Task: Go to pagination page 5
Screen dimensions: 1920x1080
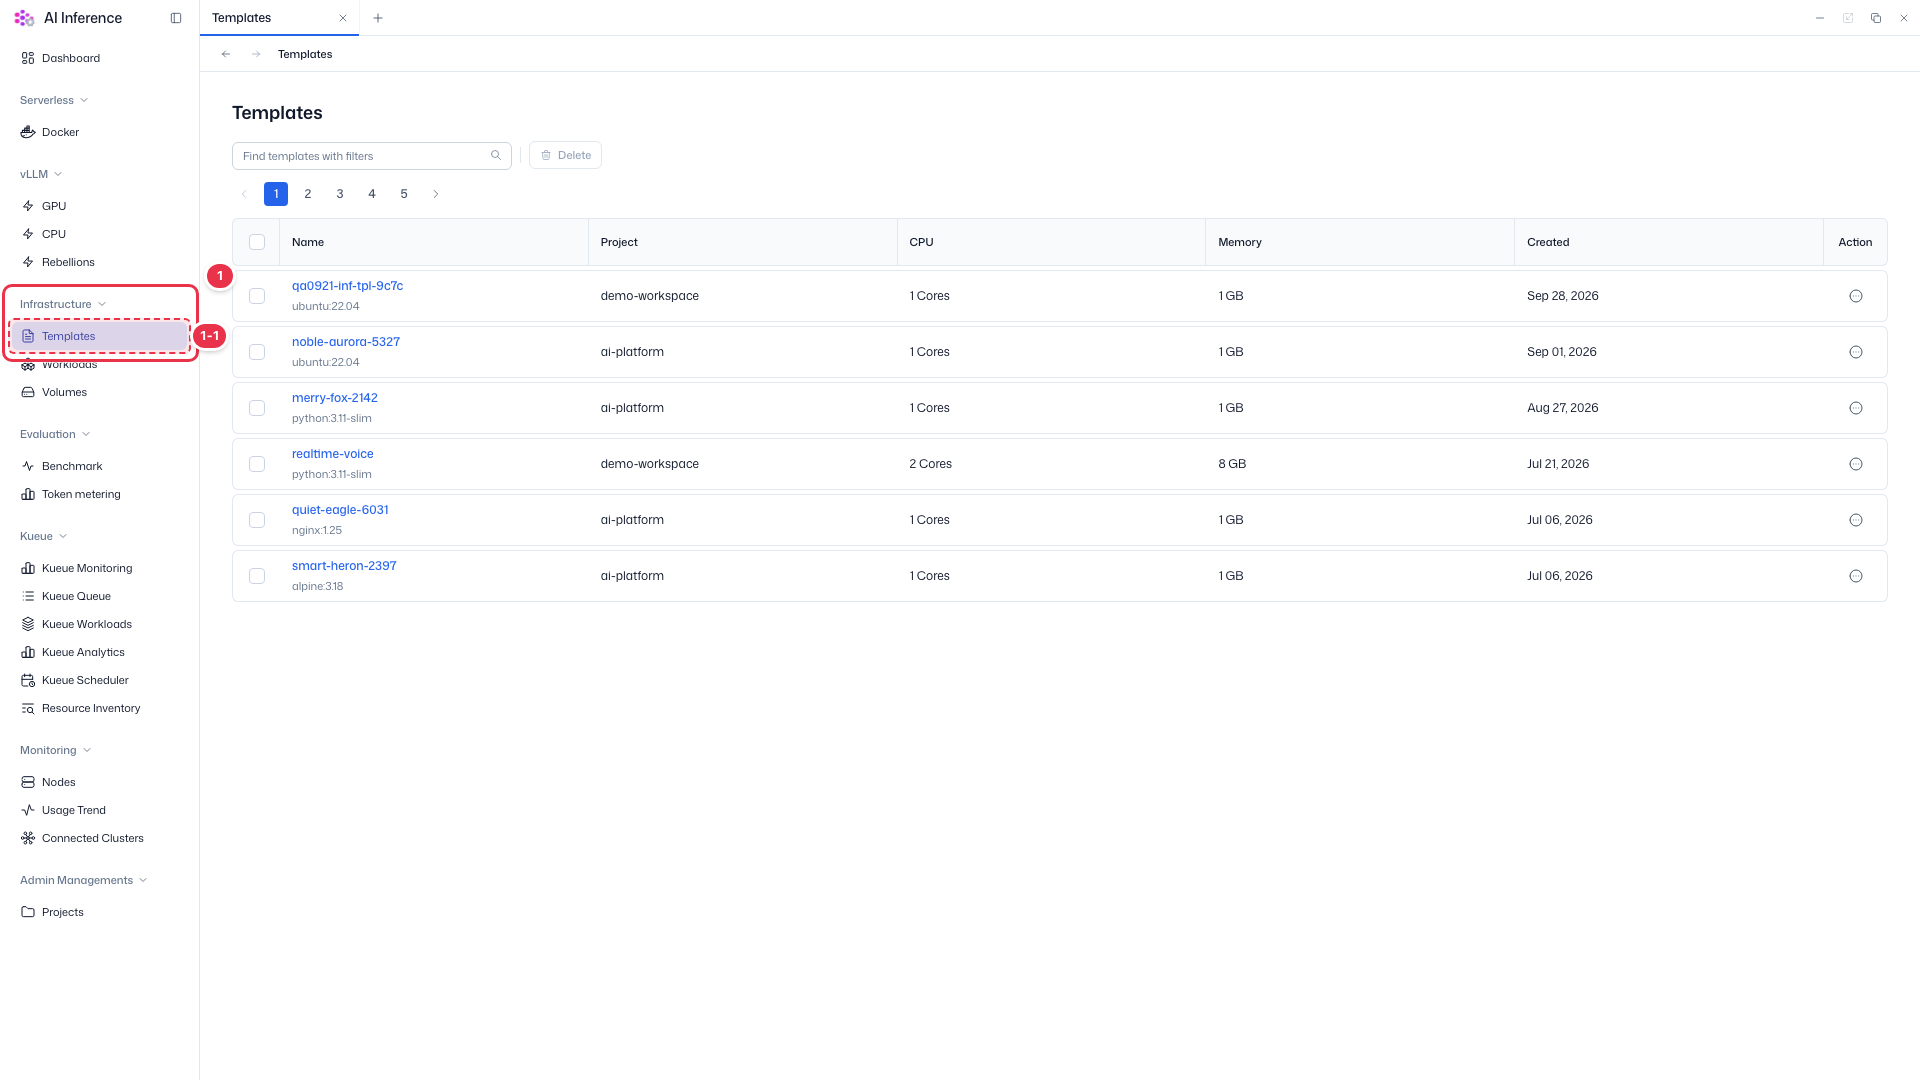Action: [x=404, y=194]
